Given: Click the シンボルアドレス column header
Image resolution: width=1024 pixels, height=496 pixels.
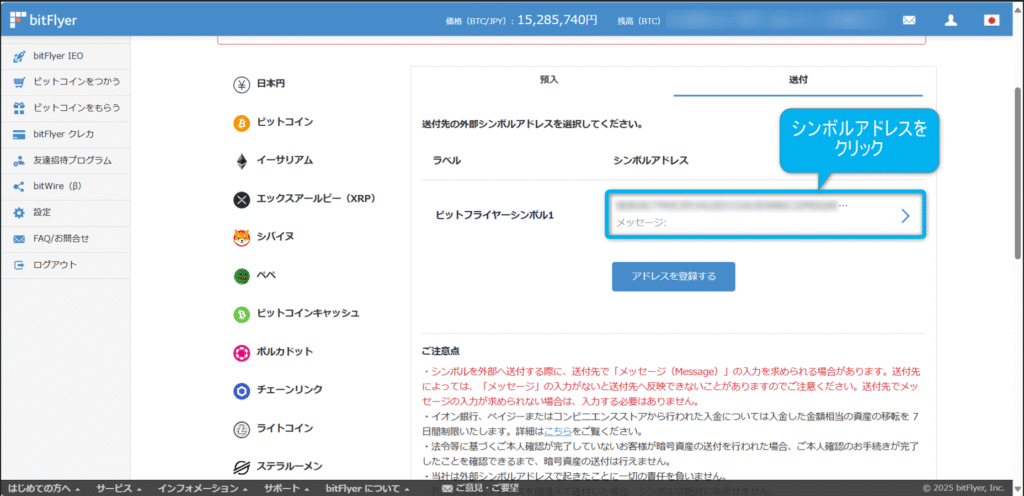Looking at the screenshot, I should click(651, 161).
